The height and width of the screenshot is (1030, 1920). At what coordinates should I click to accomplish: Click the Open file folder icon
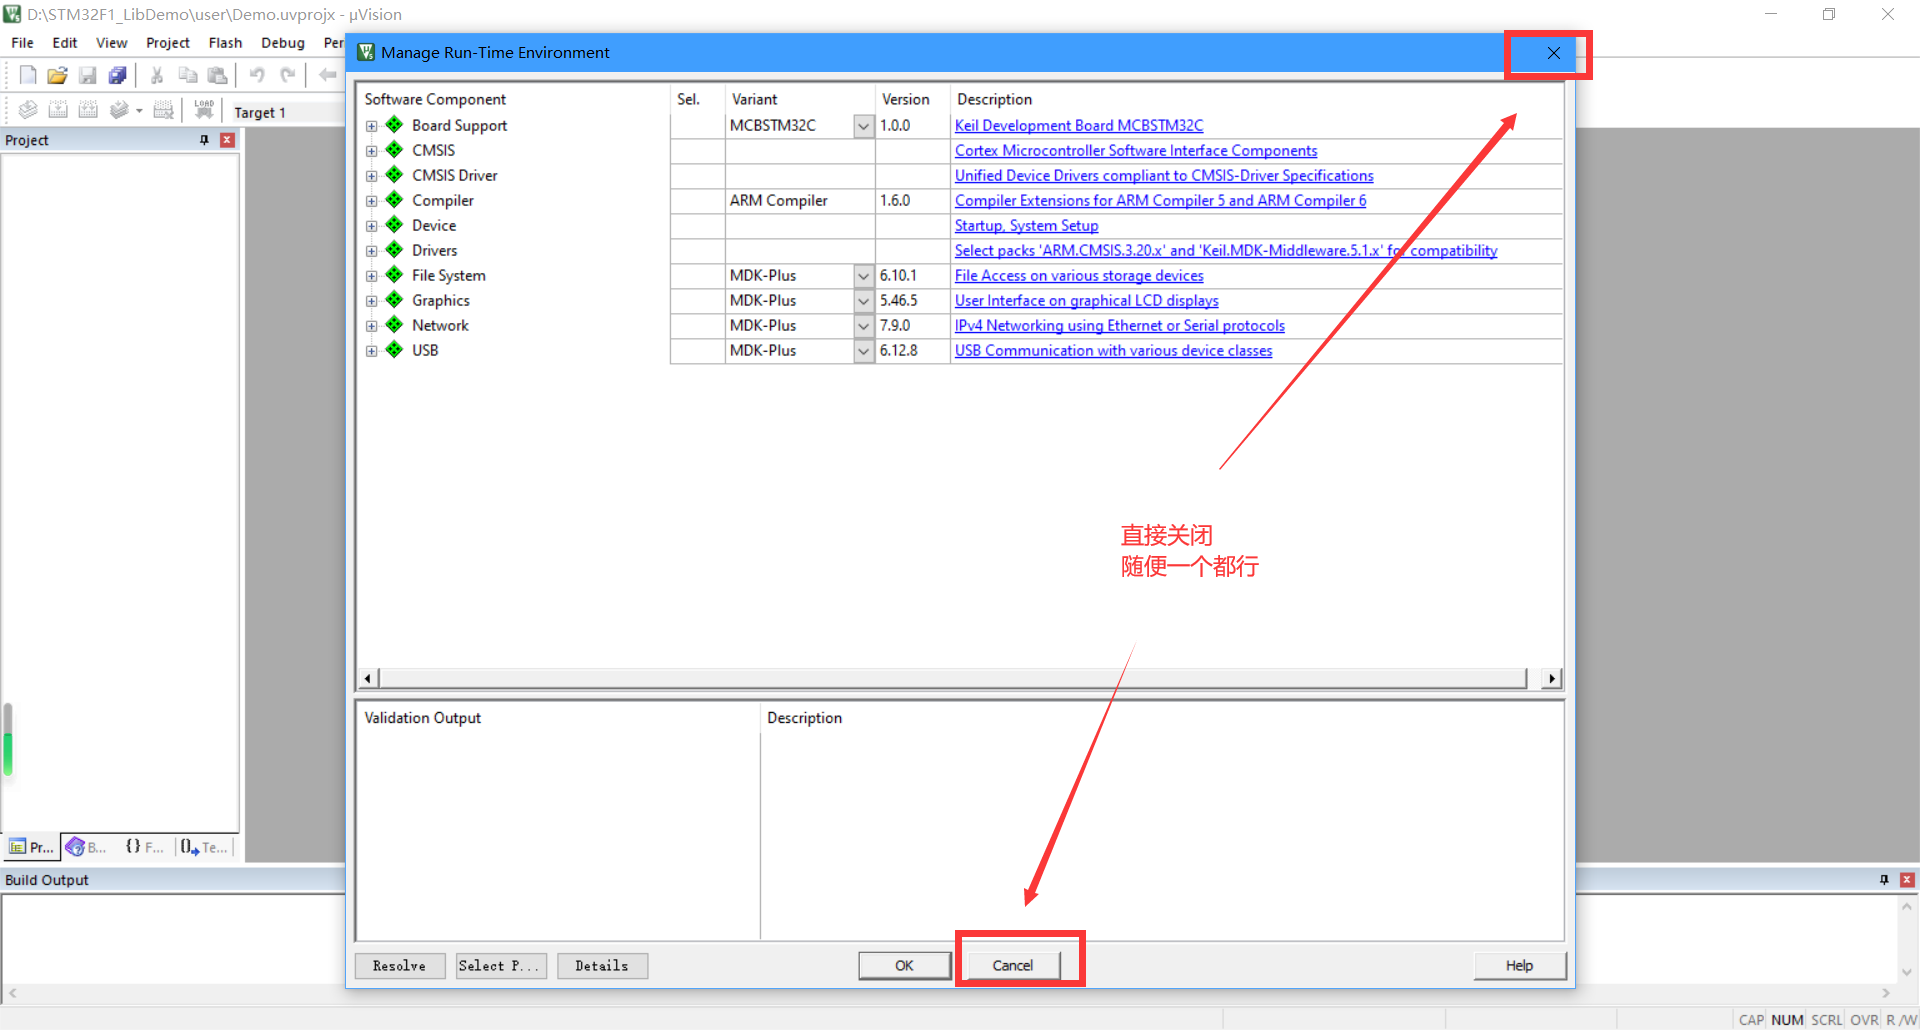click(x=58, y=75)
